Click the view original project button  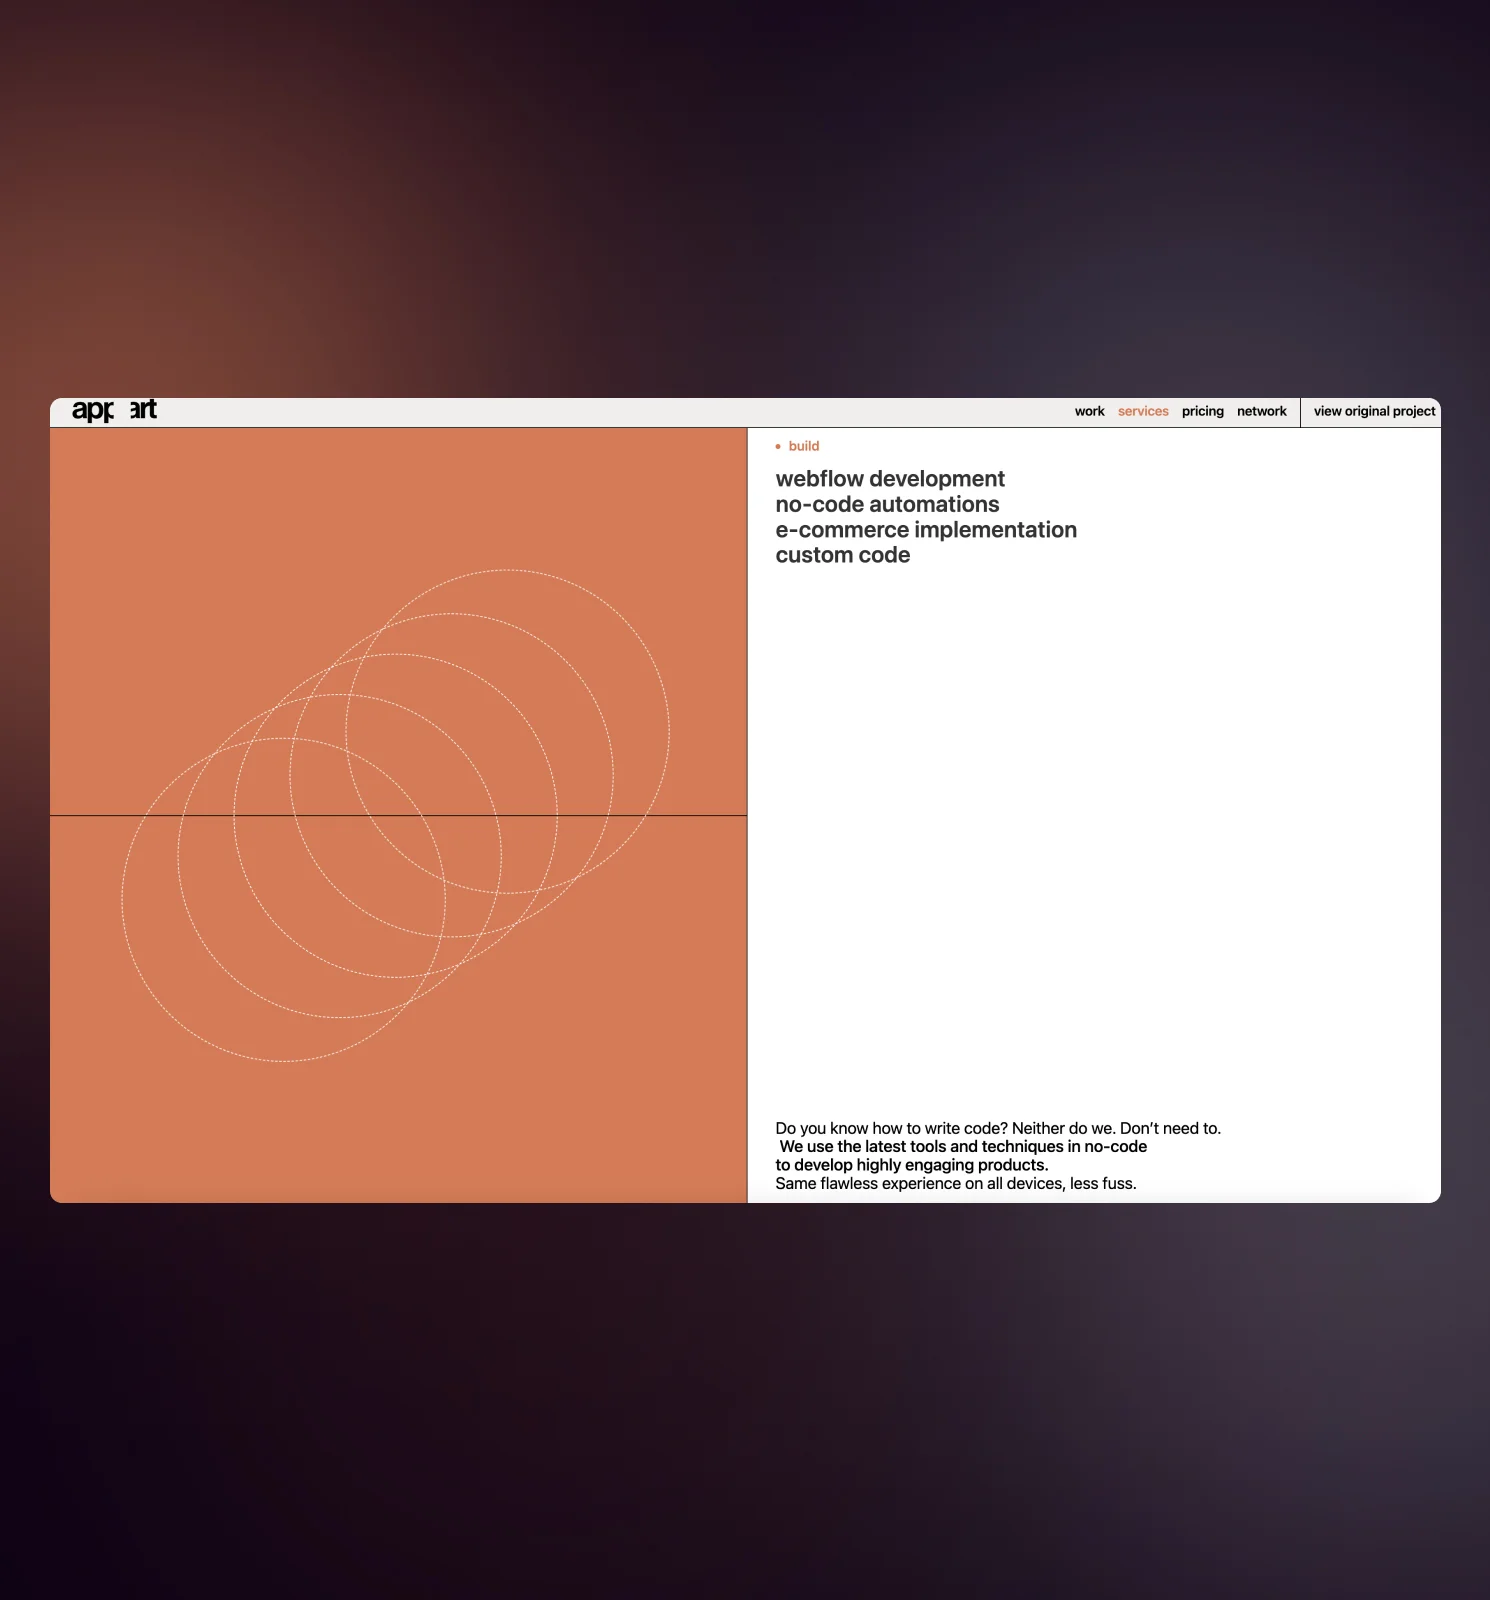[x=1373, y=411]
